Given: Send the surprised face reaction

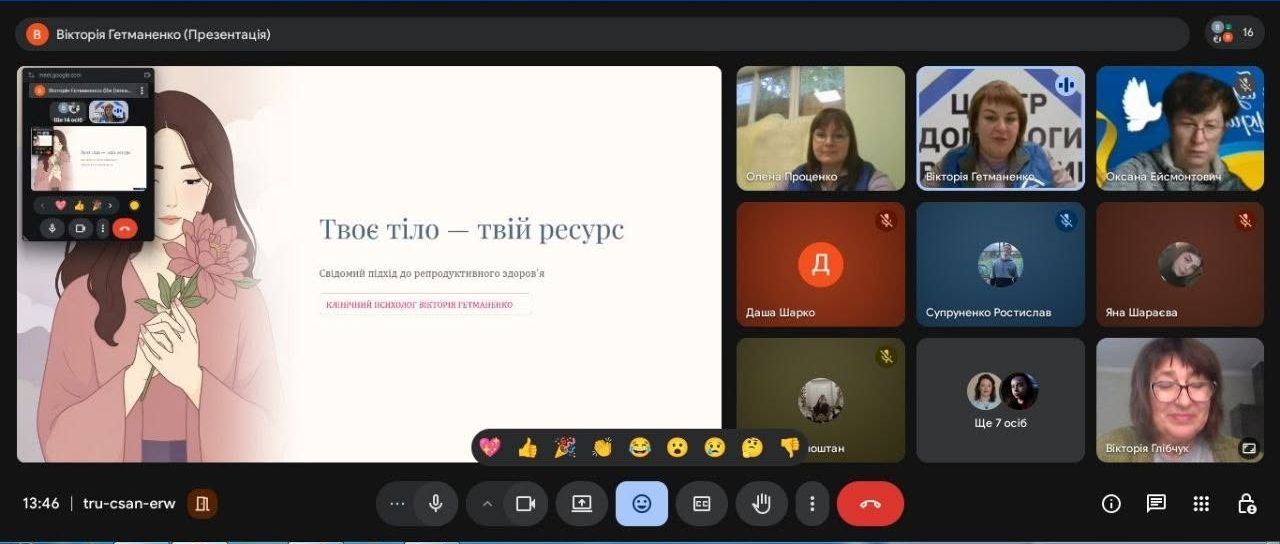Looking at the screenshot, I should pyautogui.click(x=677, y=447).
